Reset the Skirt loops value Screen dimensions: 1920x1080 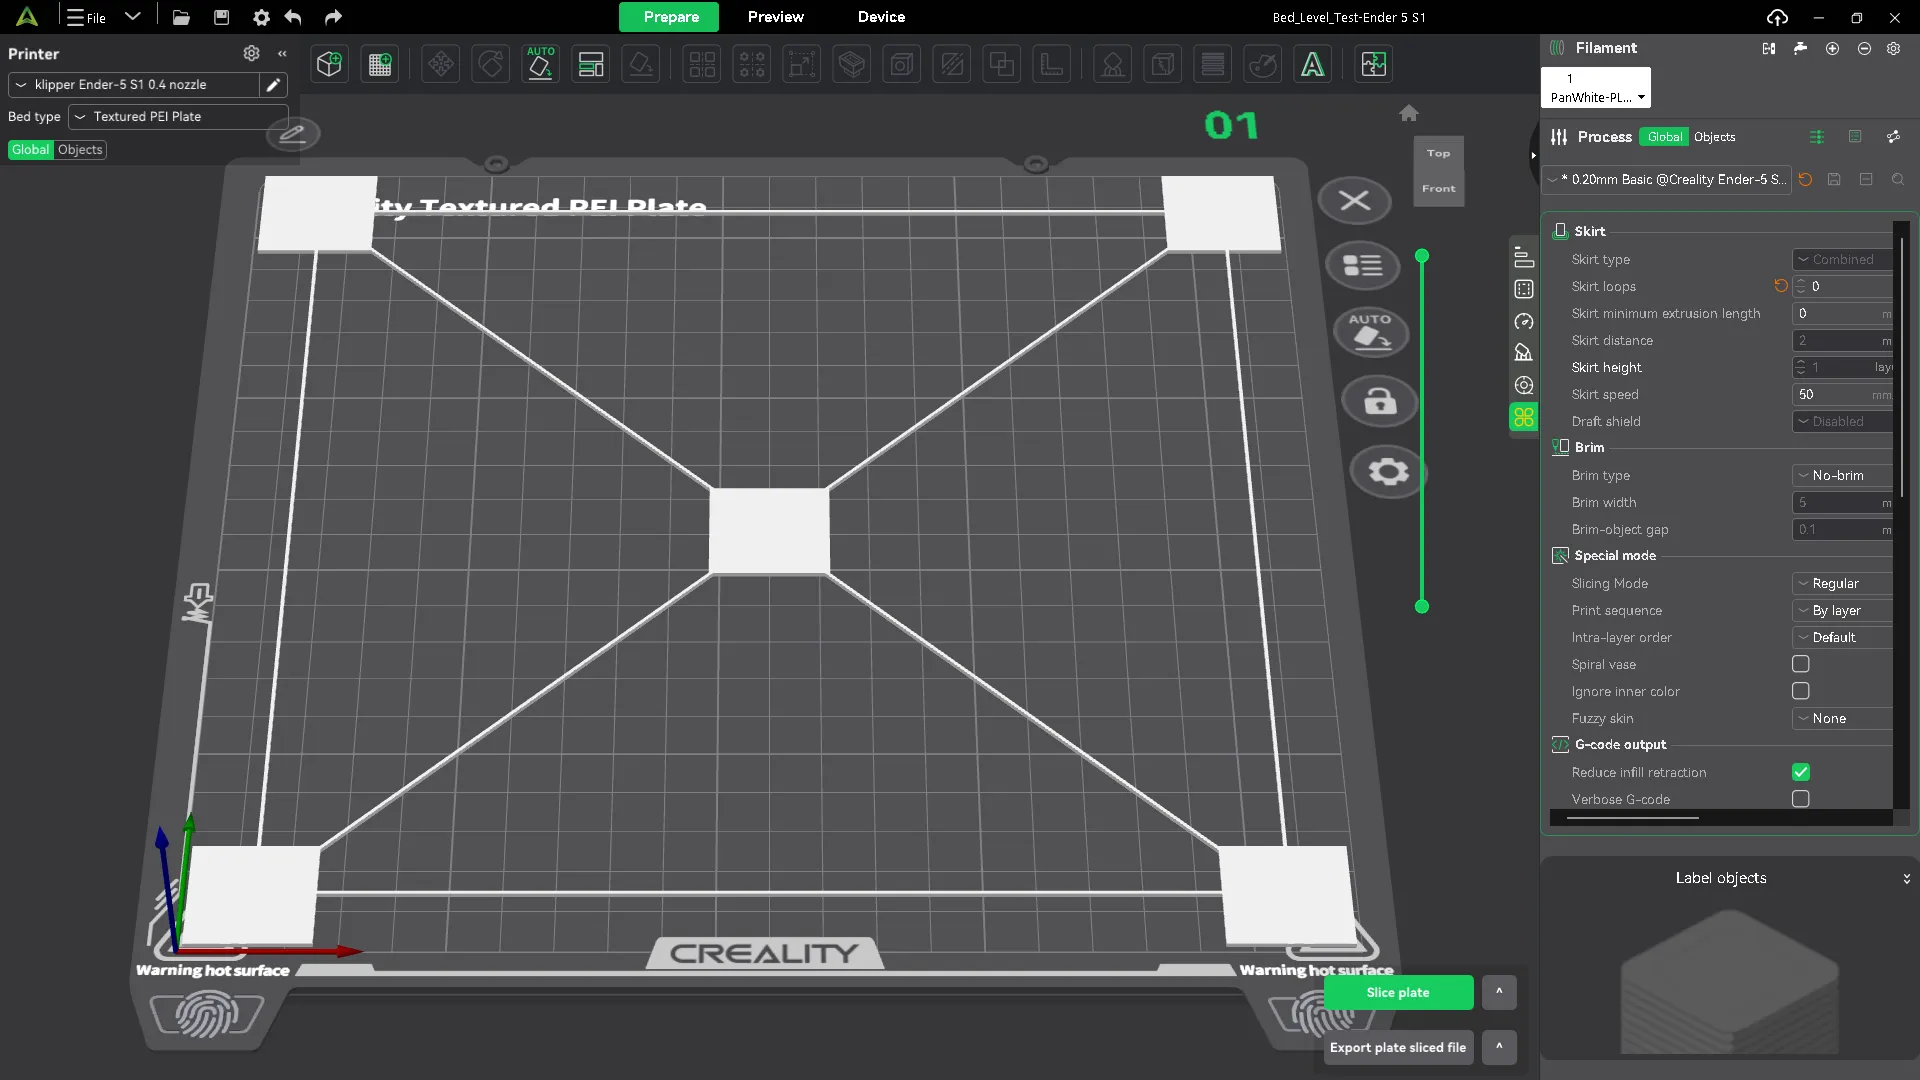click(x=1781, y=286)
